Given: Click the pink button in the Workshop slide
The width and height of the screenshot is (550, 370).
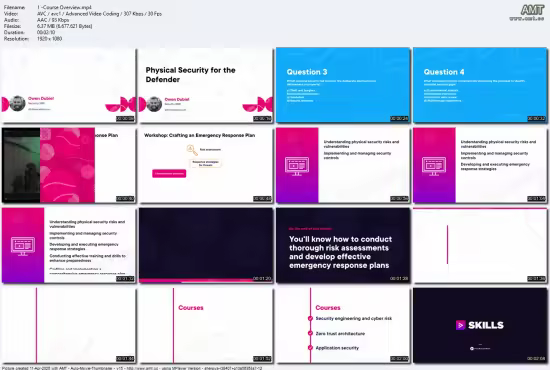Looking at the screenshot, I should [169, 173].
